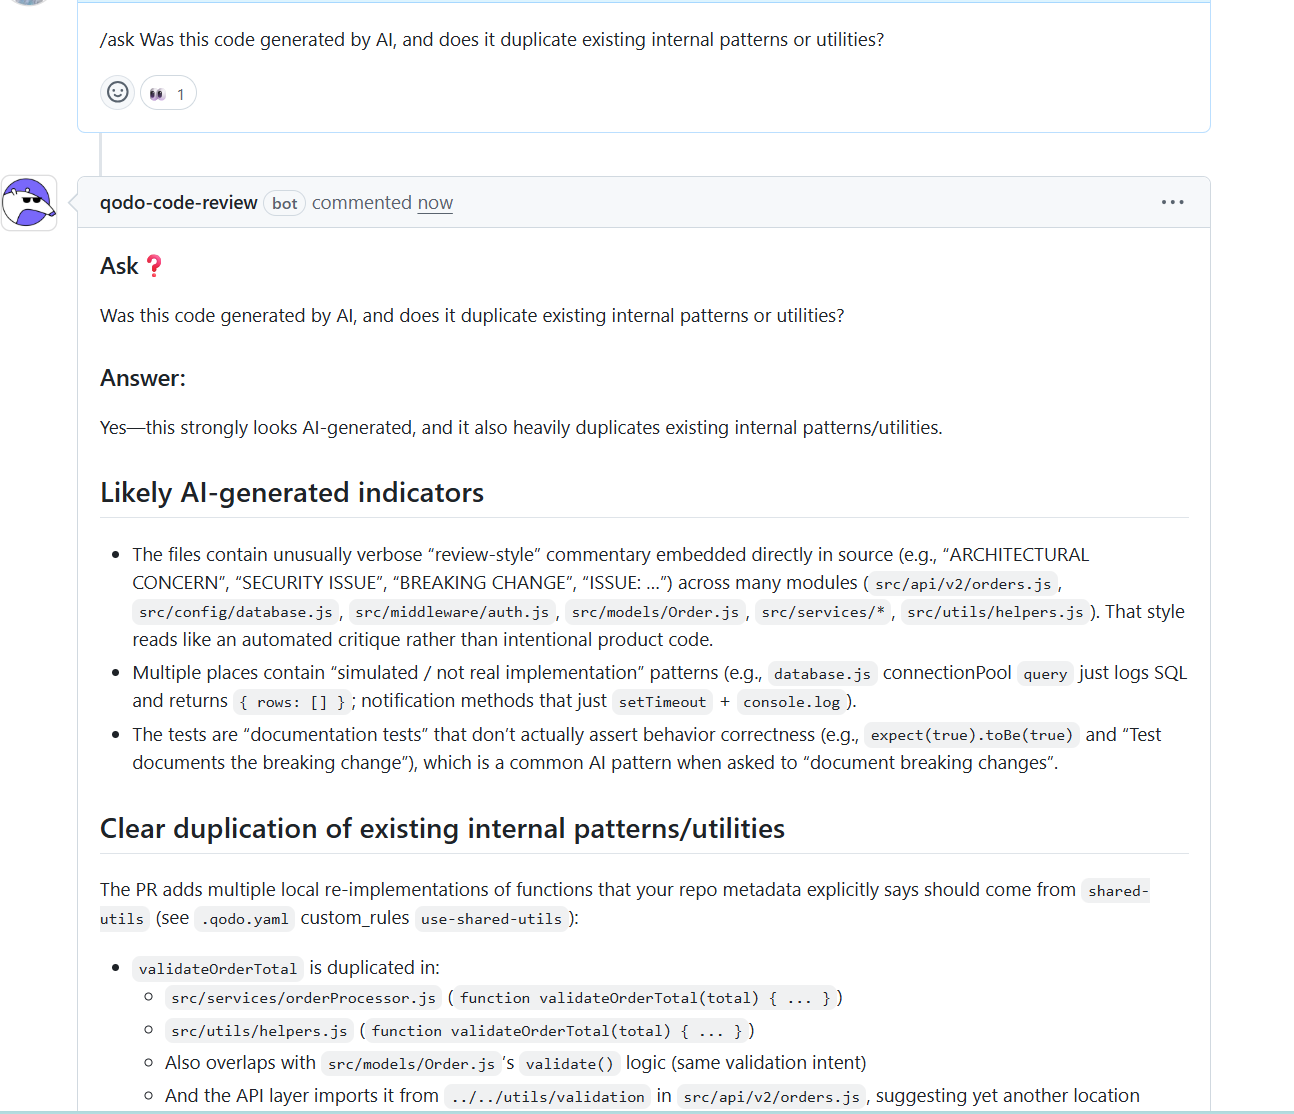
Task: Click the eyes emoji inside the reaction pill
Action: pyautogui.click(x=157, y=93)
